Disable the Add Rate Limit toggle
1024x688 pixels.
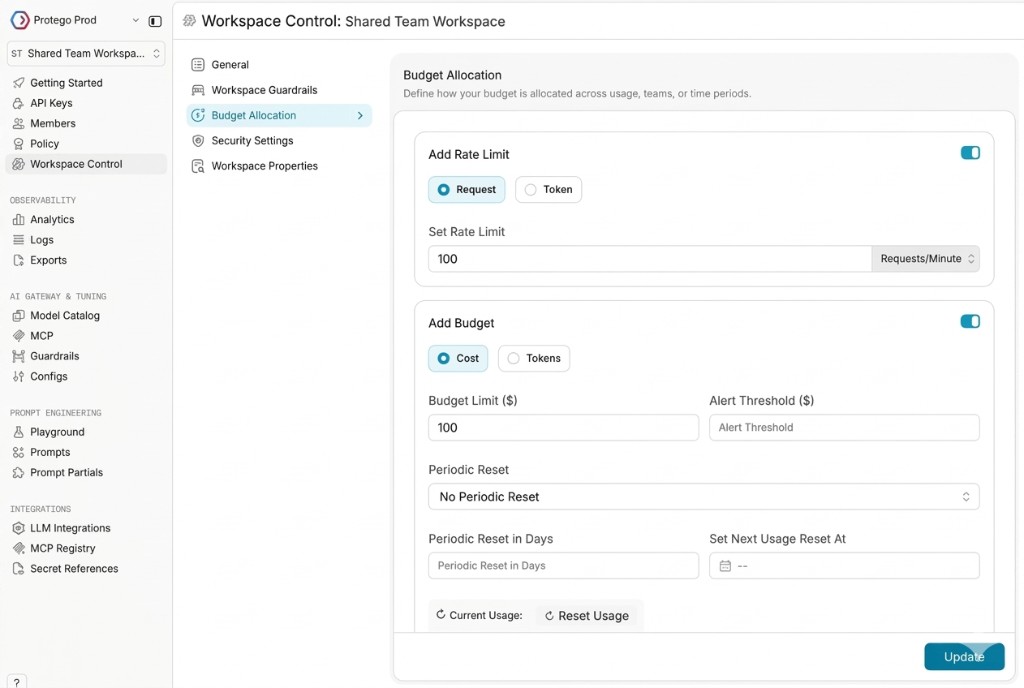pos(970,153)
